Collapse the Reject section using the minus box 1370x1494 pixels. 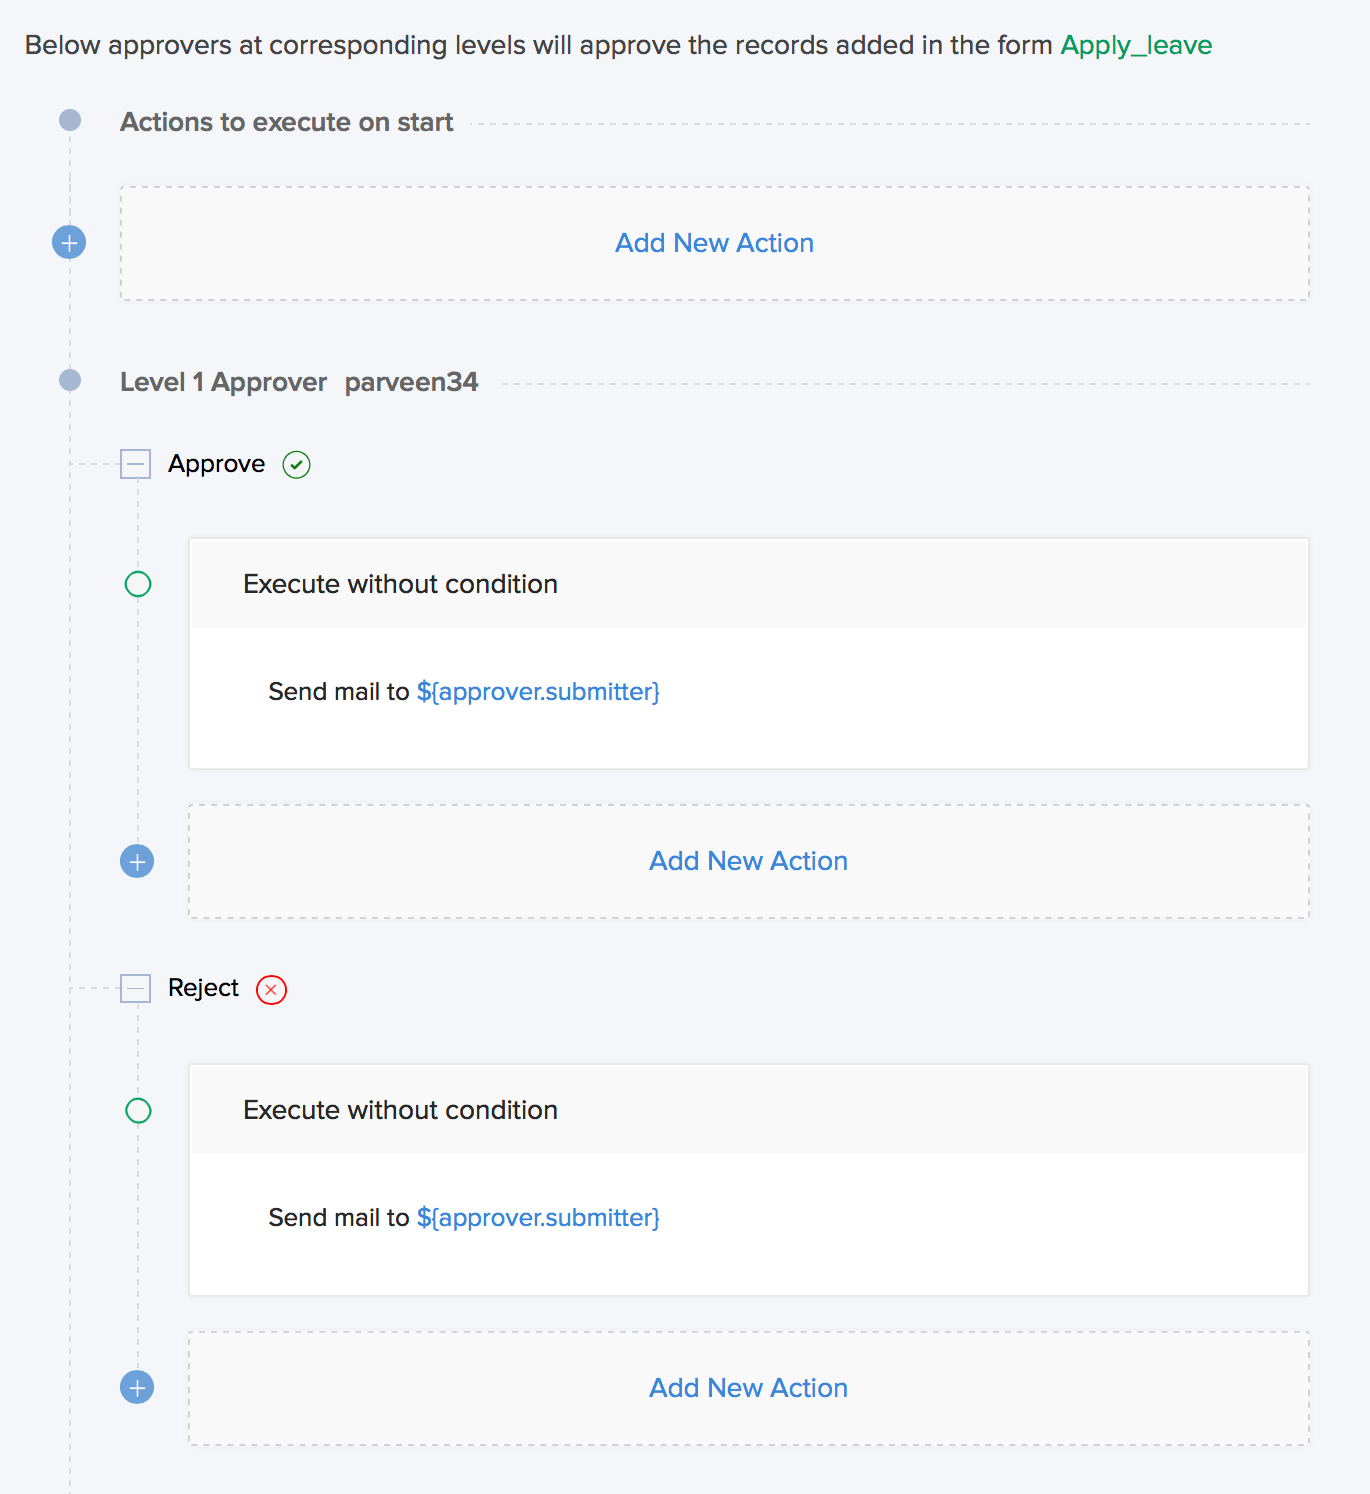(135, 988)
